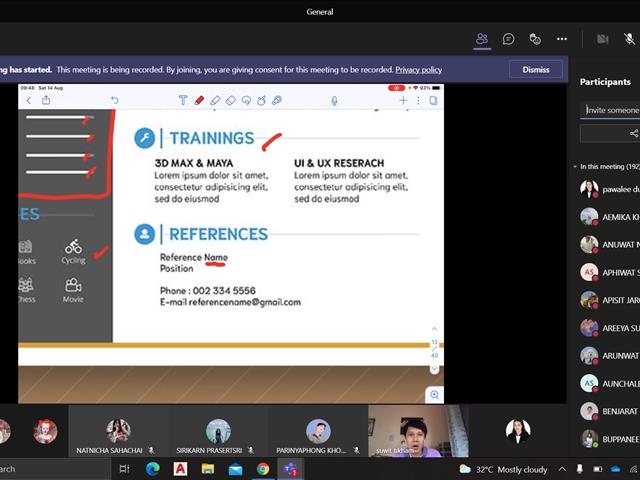
Task: Click the PARINYAPHONG participant tile
Action: pyautogui.click(x=318, y=431)
